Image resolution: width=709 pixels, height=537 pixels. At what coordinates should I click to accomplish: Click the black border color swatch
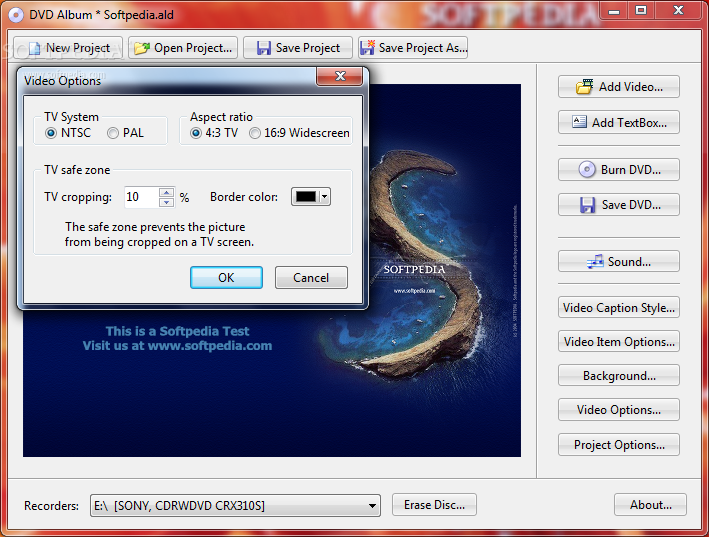pyautogui.click(x=306, y=197)
